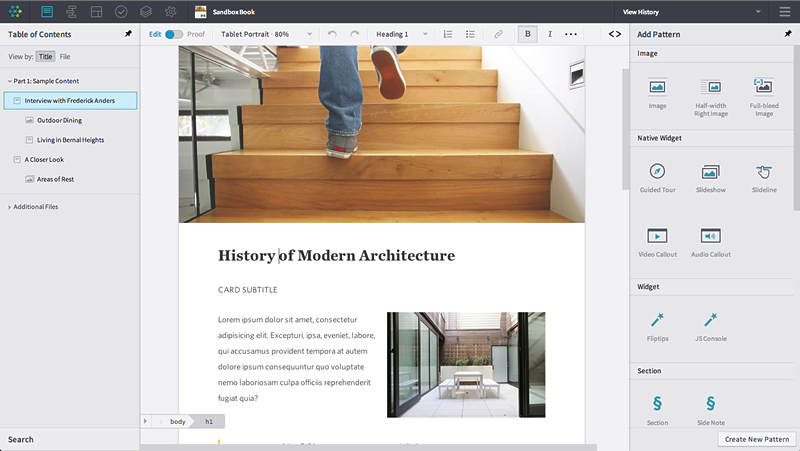The height and width of the screenshot is (451, 800).
Task: Click the Undo arrow
Action: [332, 34]
